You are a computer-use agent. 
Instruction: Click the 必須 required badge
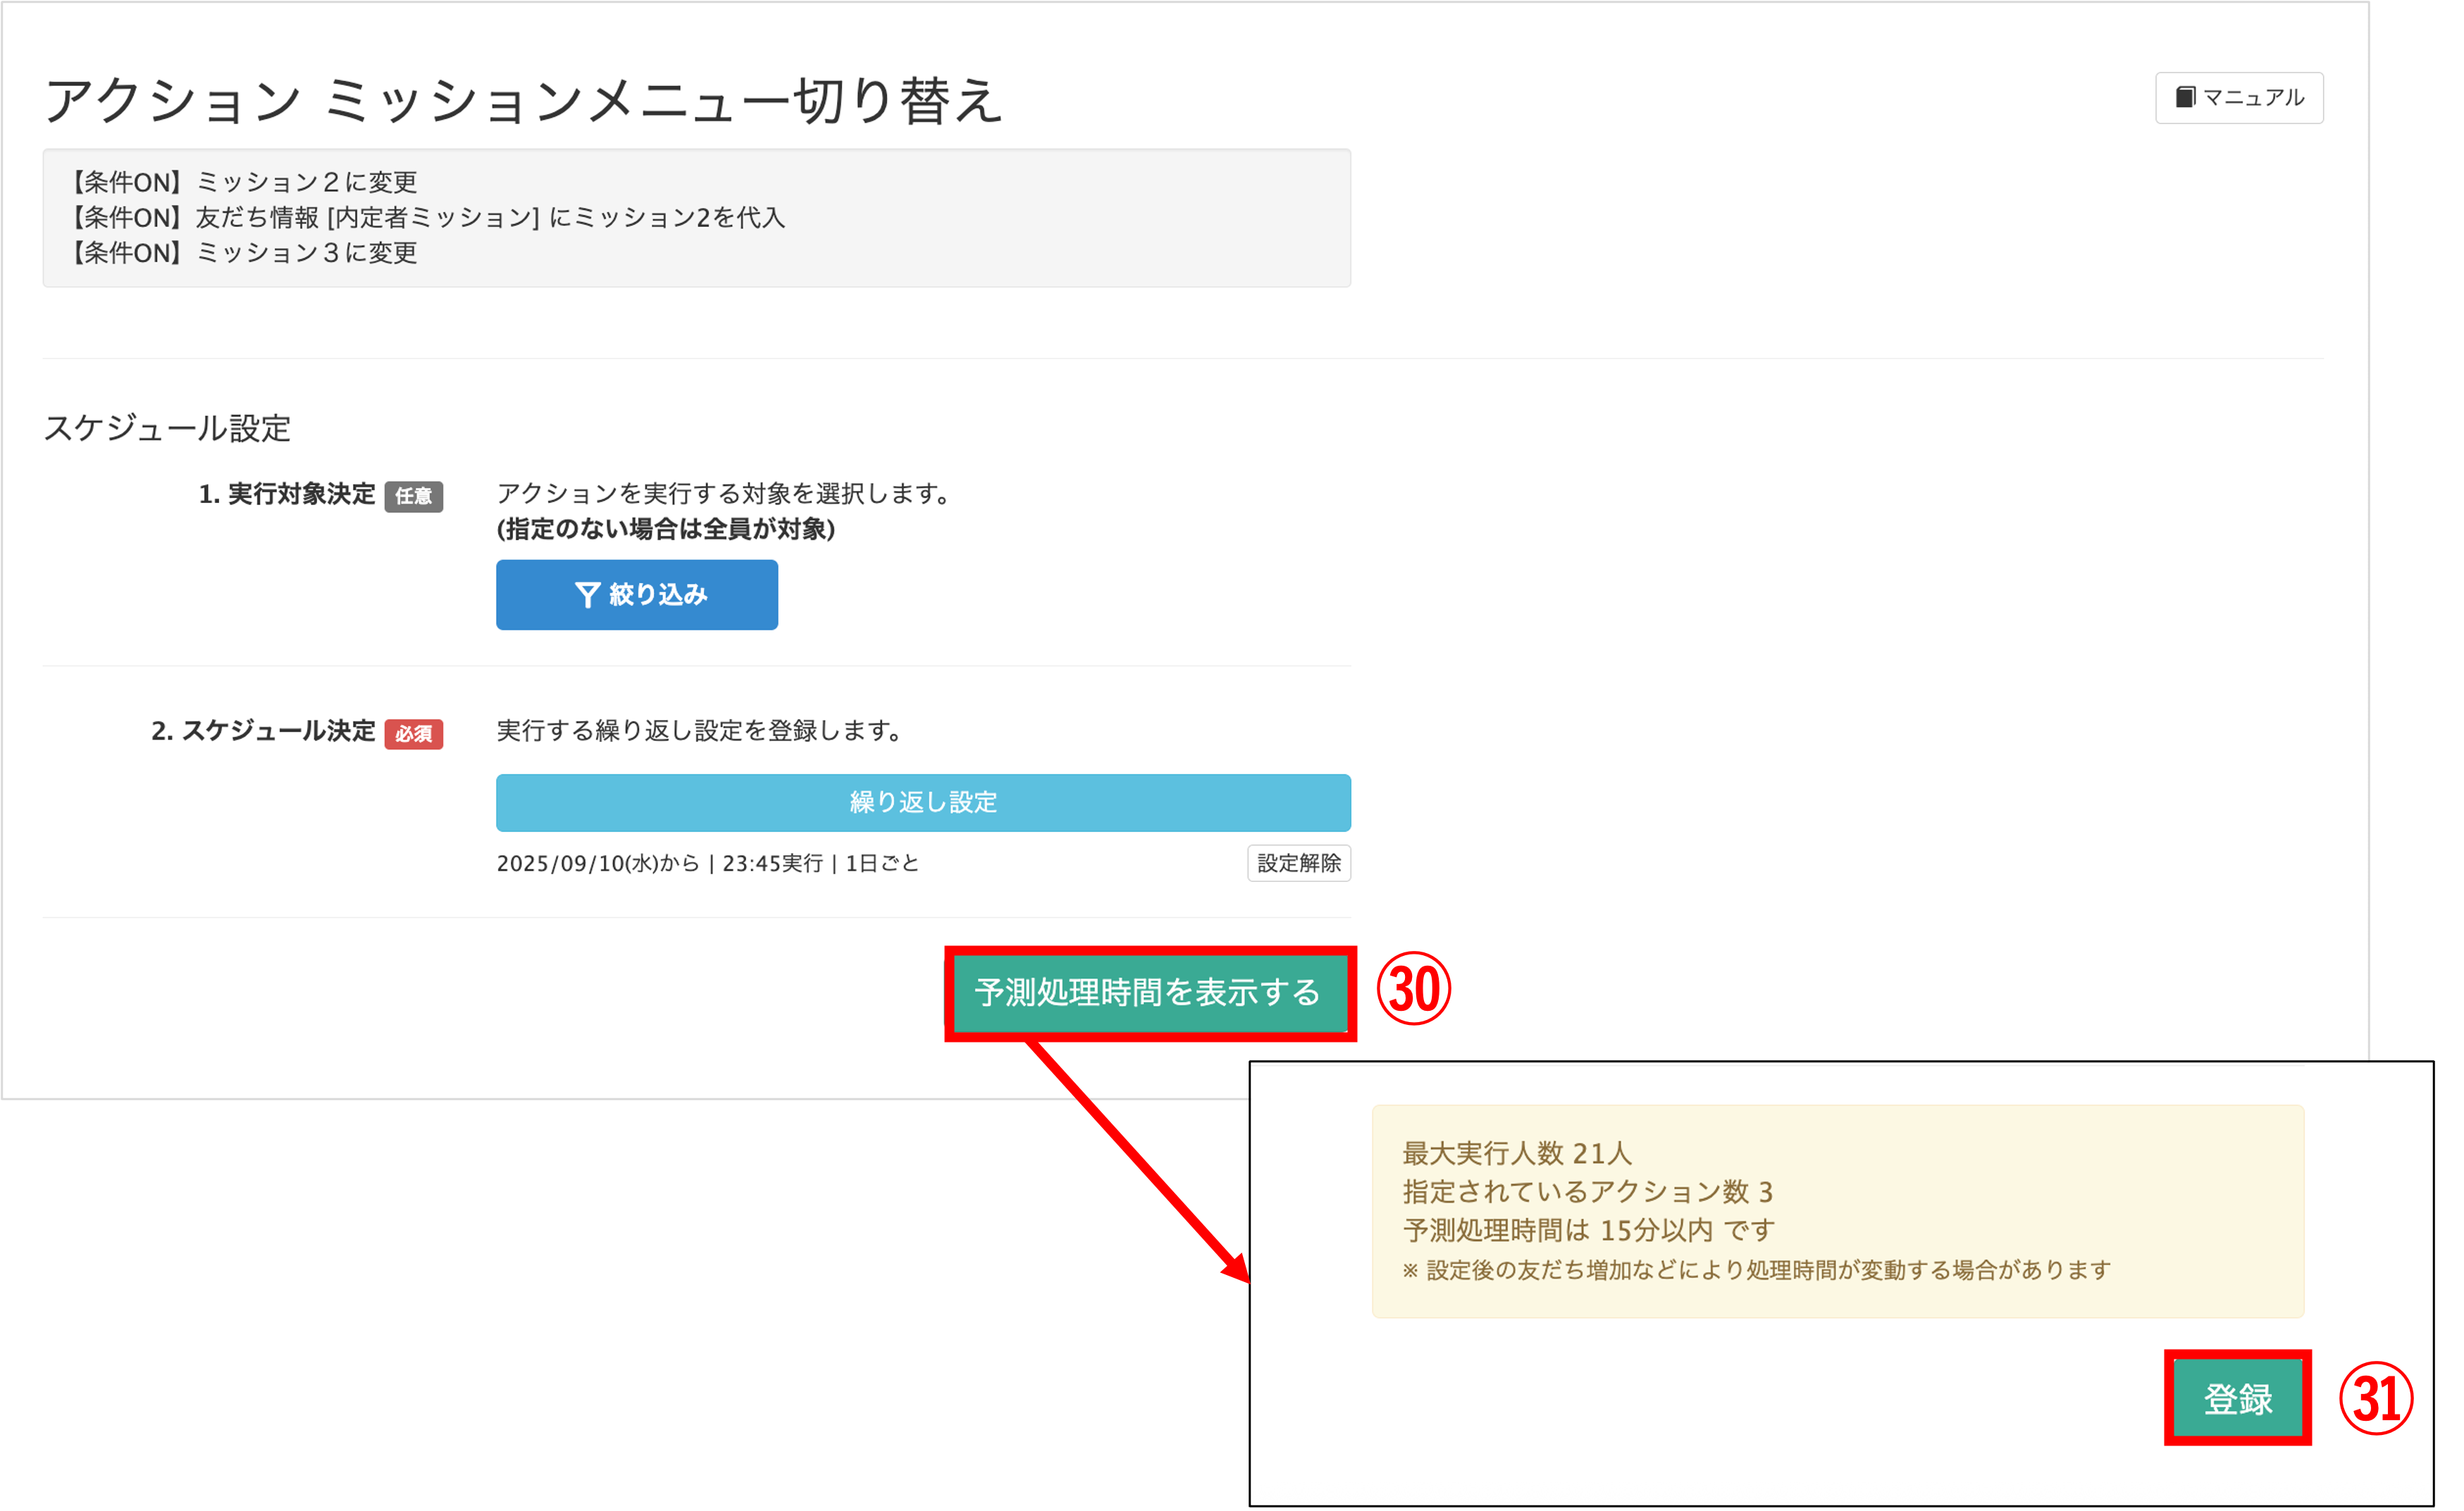pos(413,734)
